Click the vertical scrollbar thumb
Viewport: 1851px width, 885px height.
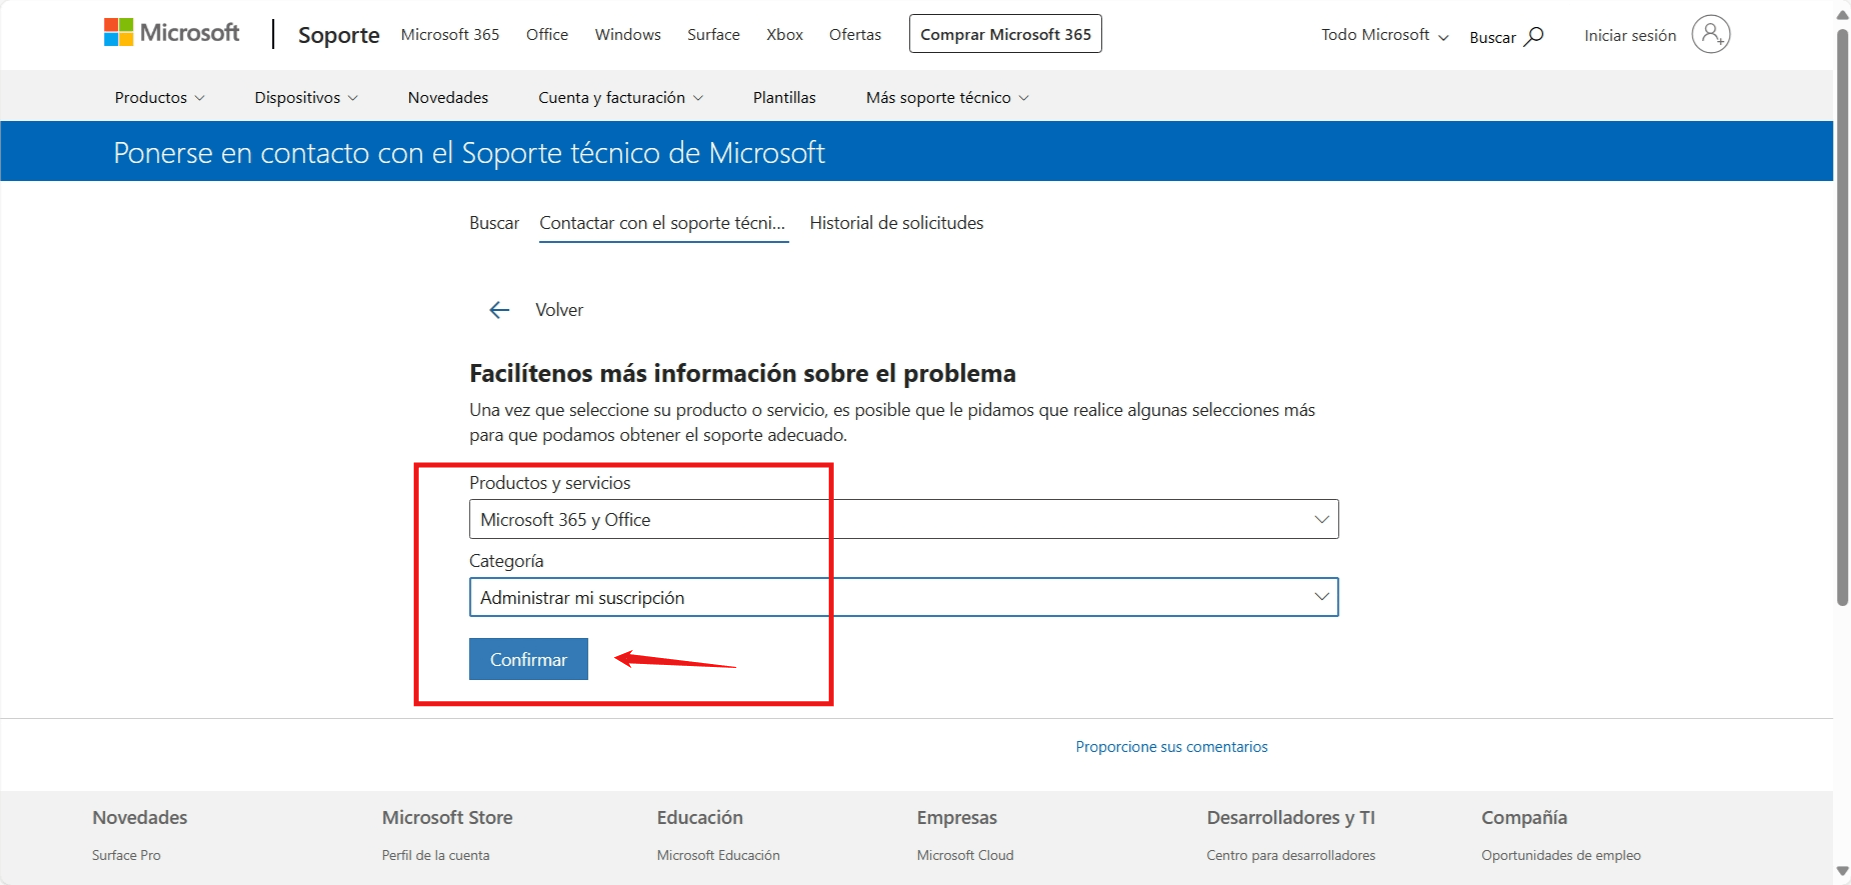(x=1842, y=317)
